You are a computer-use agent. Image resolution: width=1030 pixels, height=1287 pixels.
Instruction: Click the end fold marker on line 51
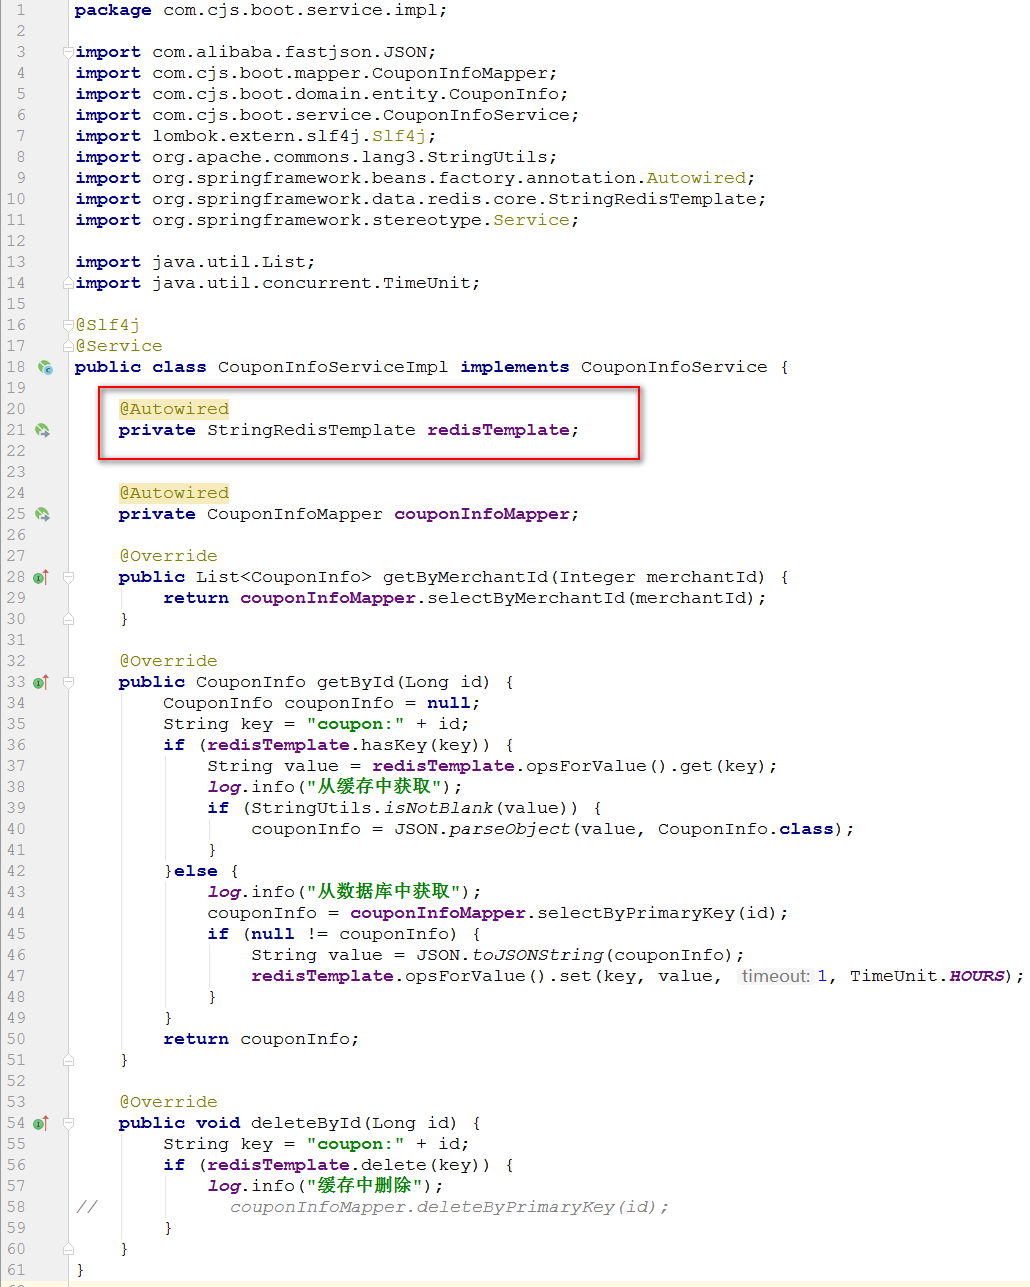pyautogui.click(x=68, y=1060)
